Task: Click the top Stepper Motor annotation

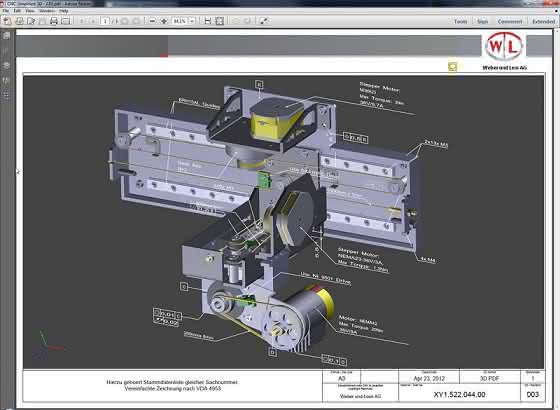Action: pyautogui.click(x=382, y=96)
